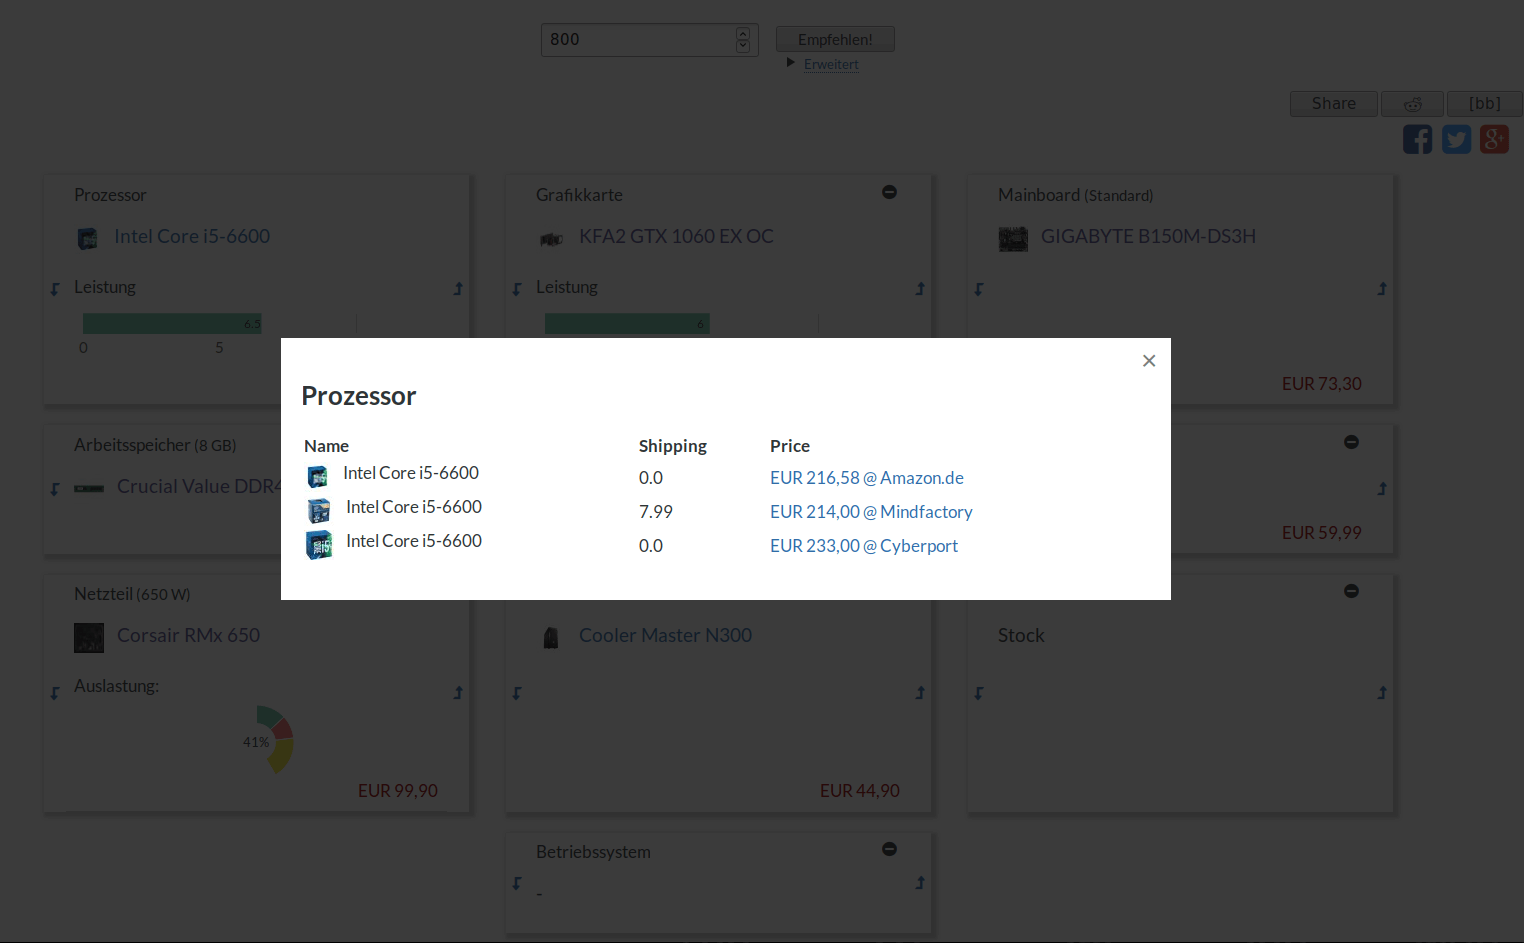Downgrade power supply using the down arrow in the Netzteil card
This screenshot has height=943, width=1524.
point(55,693)
